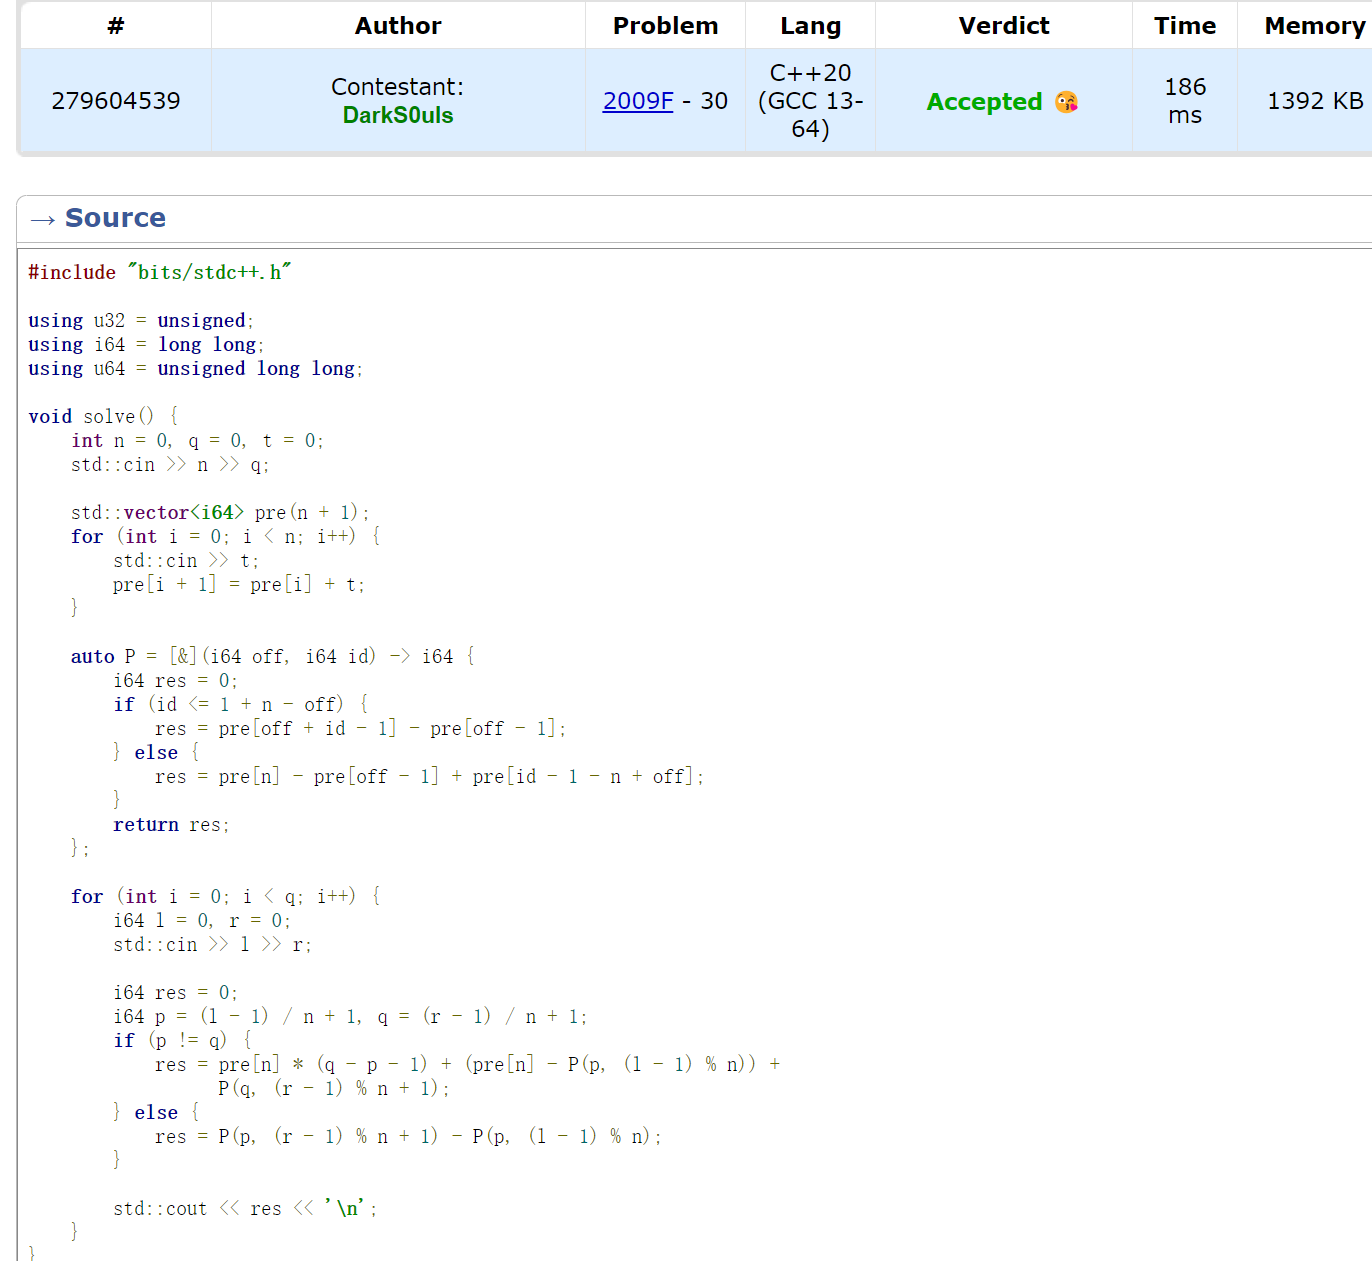Image resolution: width=1372 pixels, height=1261 pixels.
Task: Select the green Accepted verdict text
Action: click(983, 102)
